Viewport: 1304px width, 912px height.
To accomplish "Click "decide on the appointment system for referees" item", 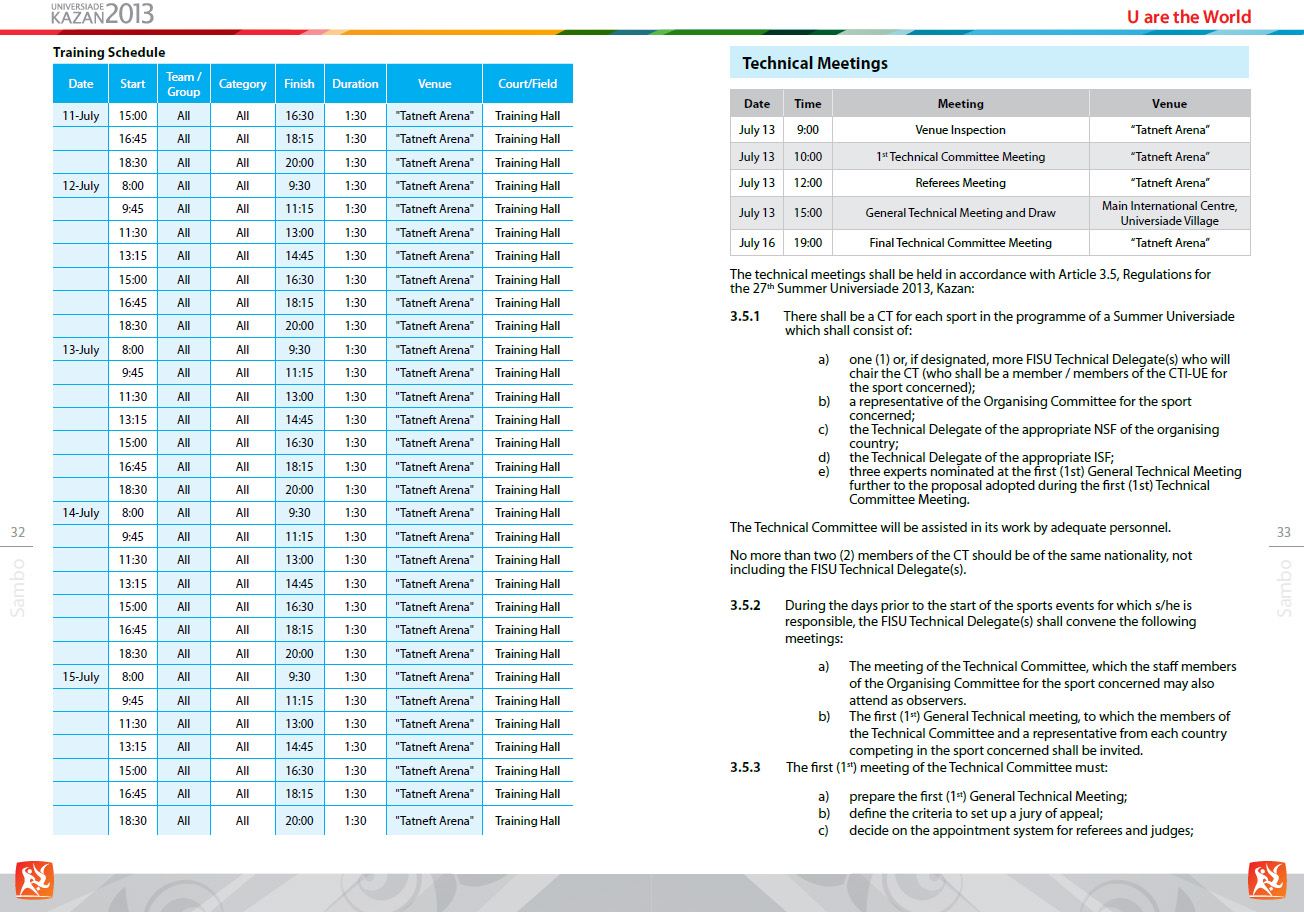I will pyautogui.click(x=1021, y=831).
